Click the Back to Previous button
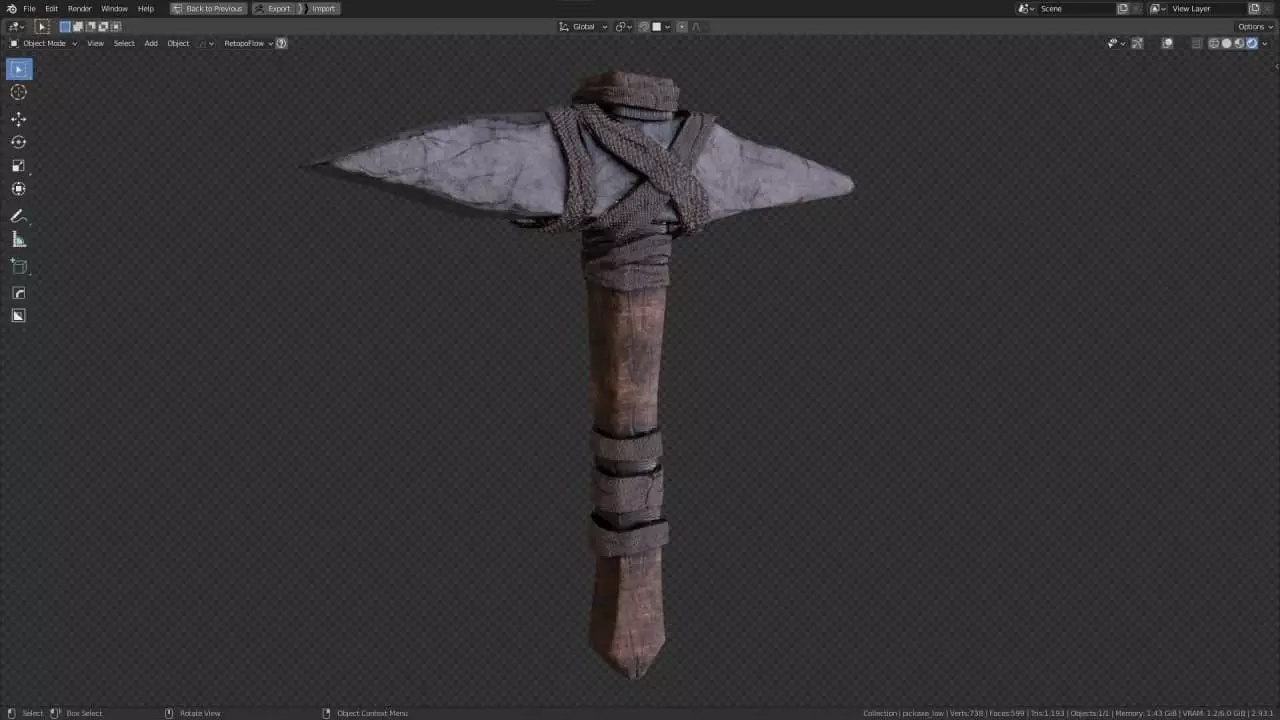 click(x=208, y=9)
